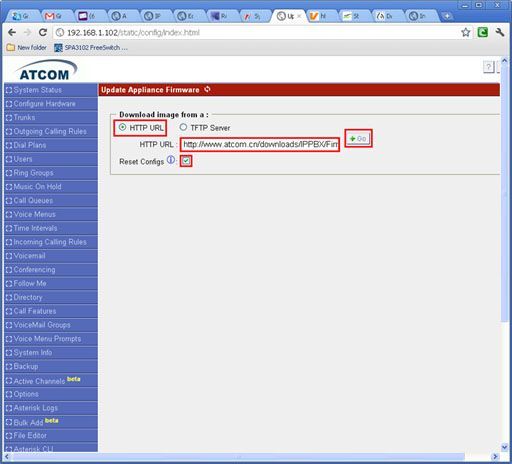Click the green extension icon in the toolbar
This screenshot has width=512, height=464.
click(x=483, y=32)
